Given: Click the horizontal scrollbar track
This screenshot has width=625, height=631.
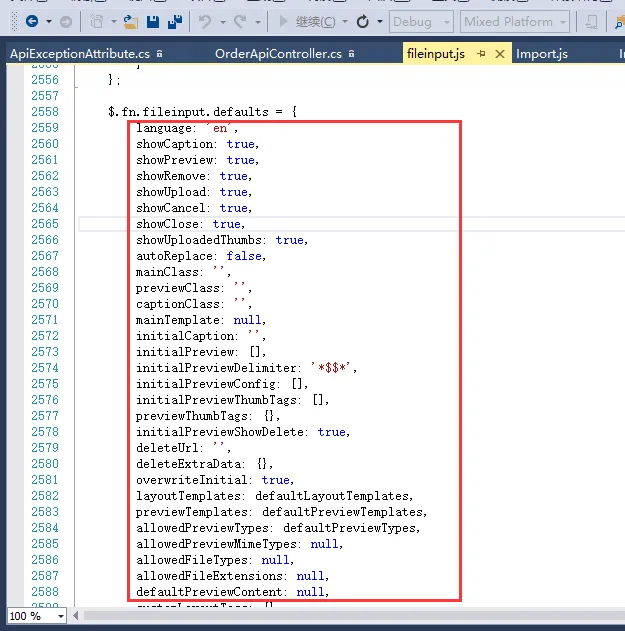Looking at the screenshot, I should pos(354,616).
